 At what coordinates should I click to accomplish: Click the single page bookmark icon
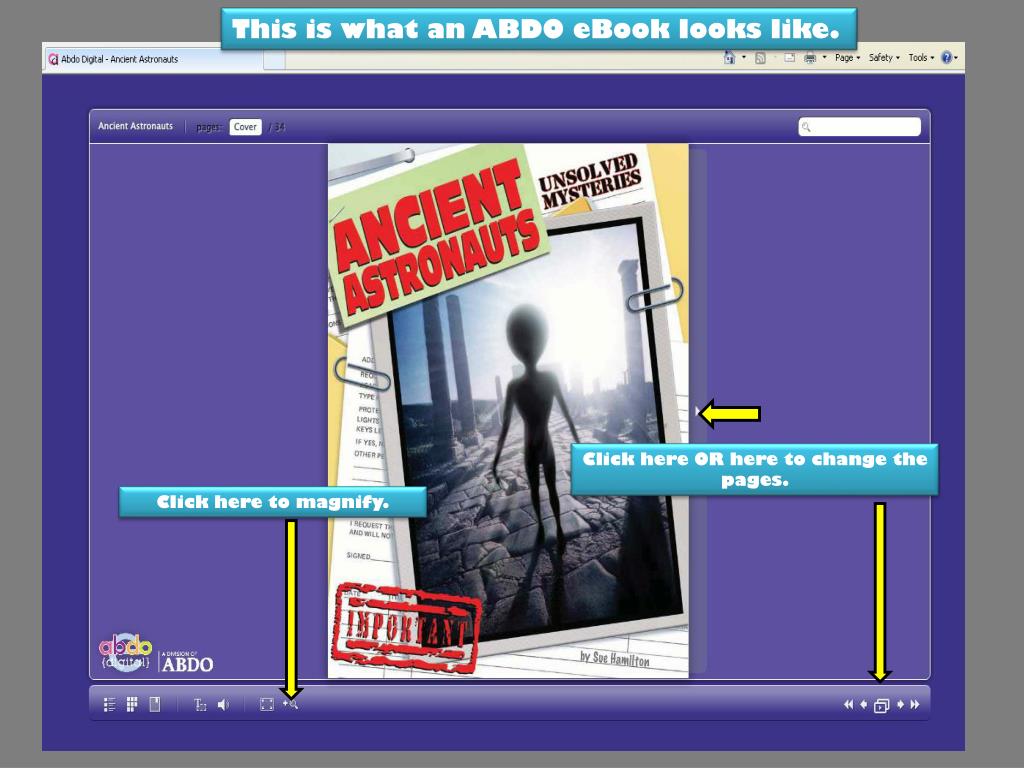155,704
